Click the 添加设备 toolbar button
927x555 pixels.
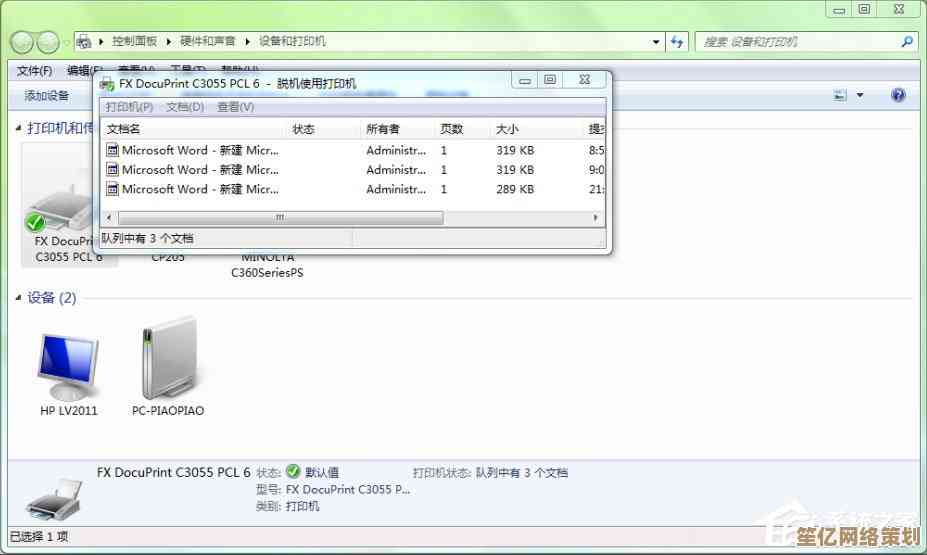(47, 95)
